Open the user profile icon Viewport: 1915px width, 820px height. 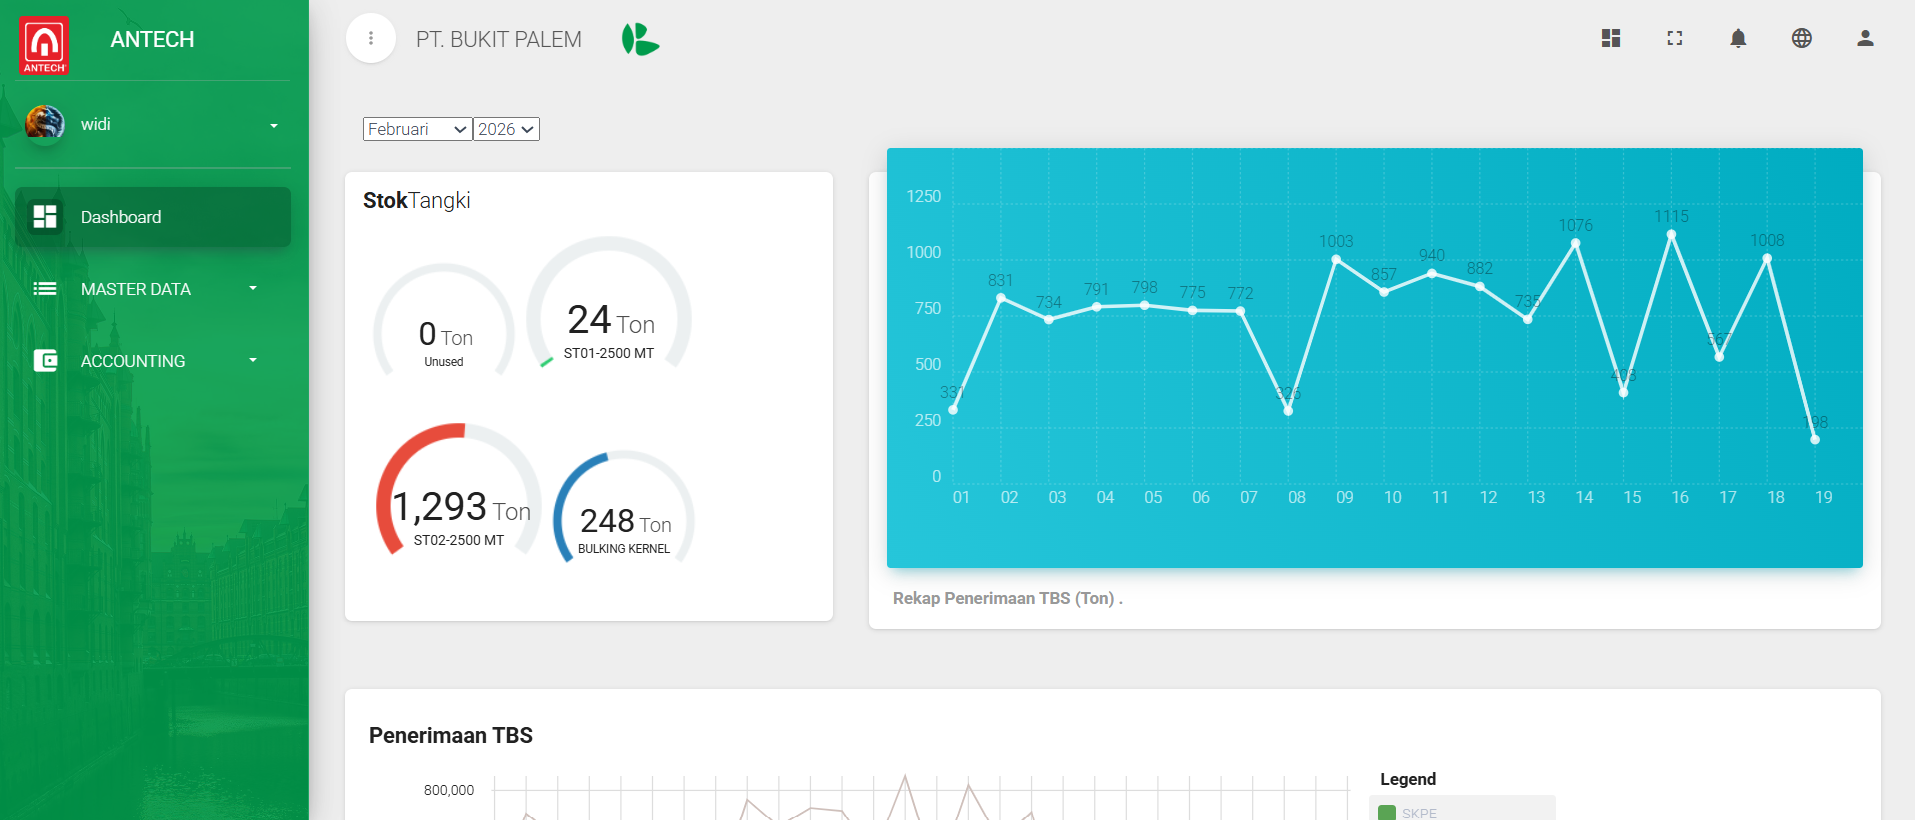(1864, 38)
